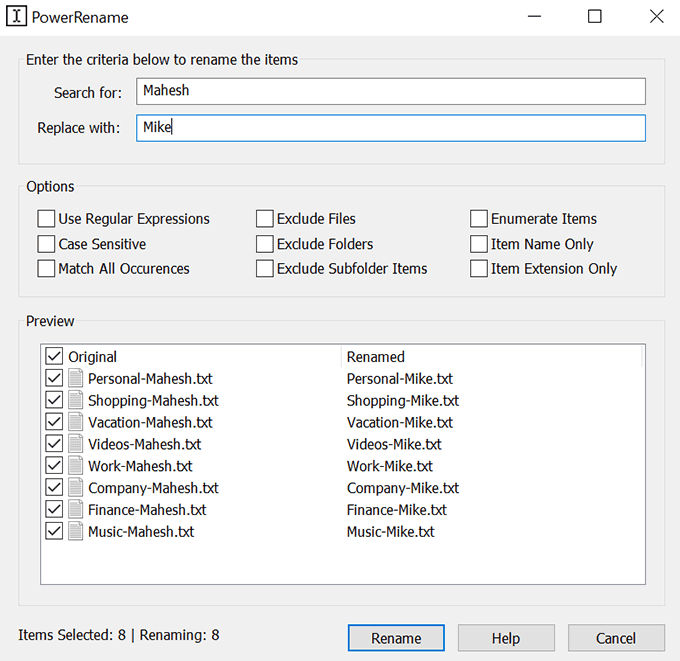Uncheck the Original select-all checkbox

pos(54,357)
